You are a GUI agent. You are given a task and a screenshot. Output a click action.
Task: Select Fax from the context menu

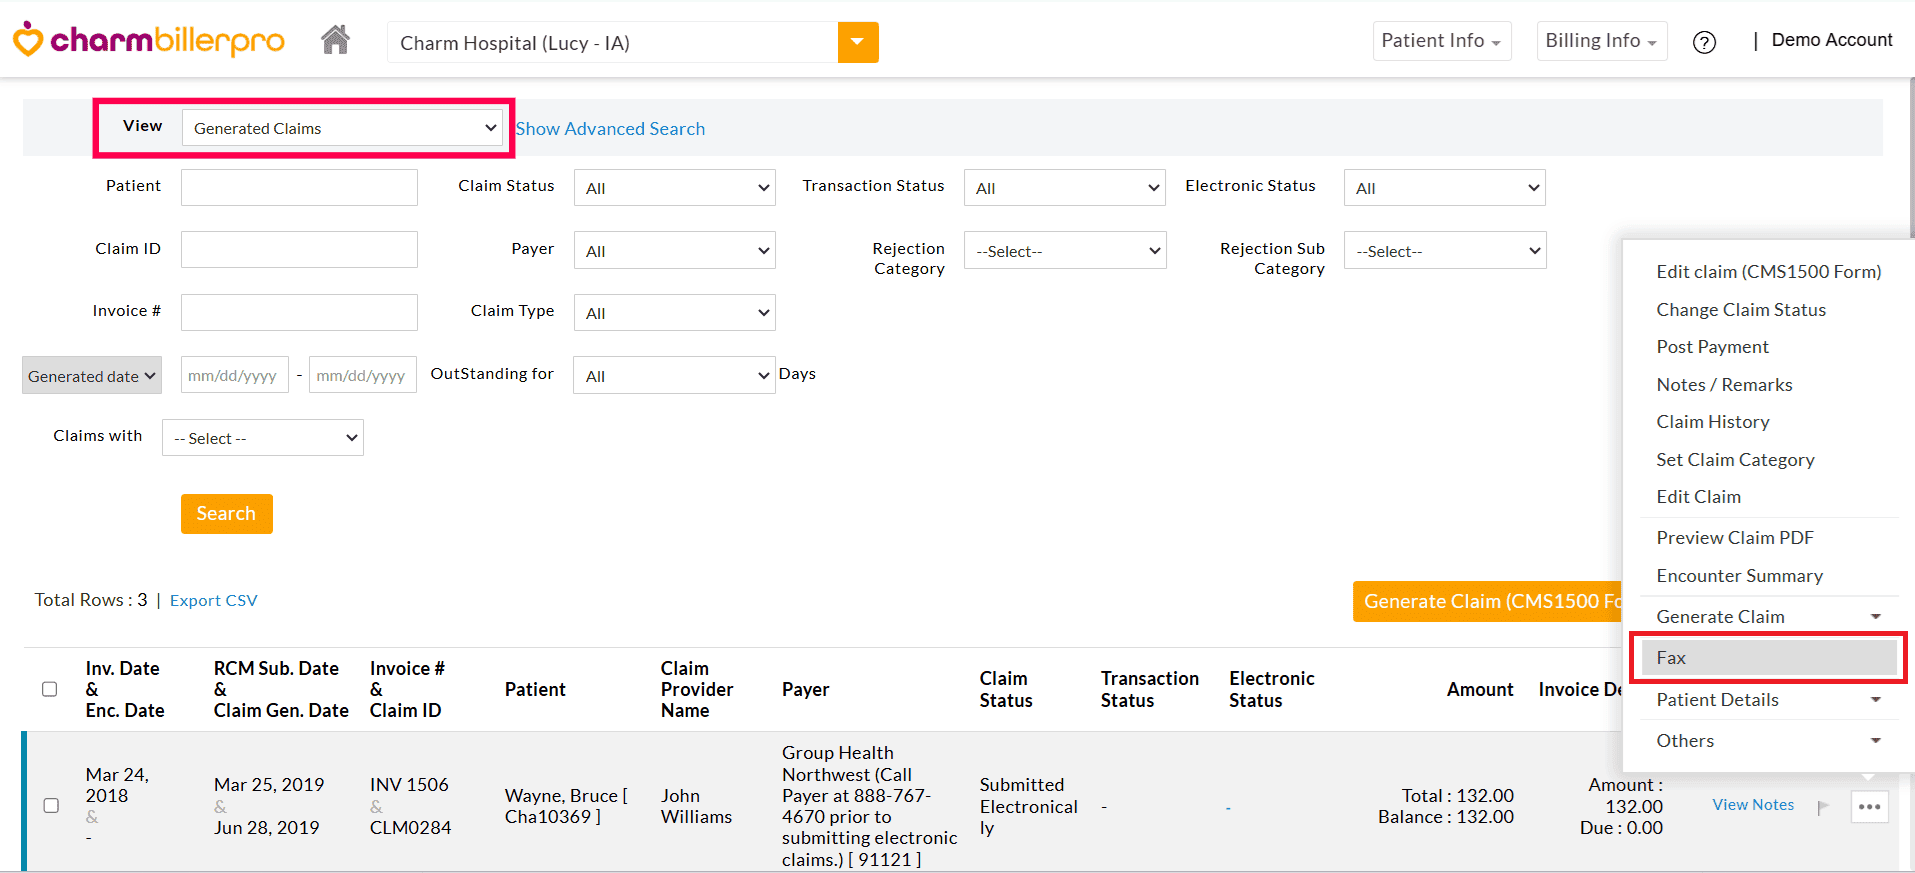coord(1768,658)
